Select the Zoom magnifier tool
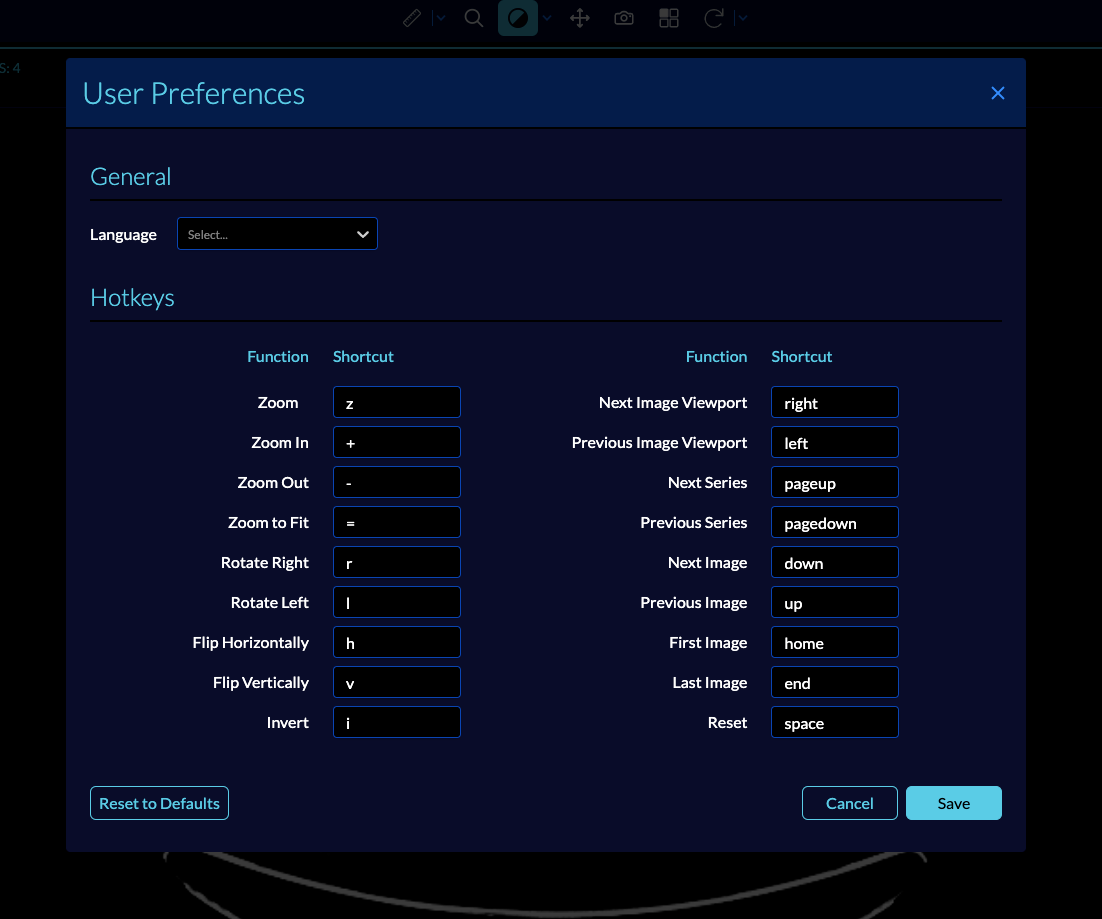Image resolution: width=1102 pixels, height=919 pixels. click(473, 17)
